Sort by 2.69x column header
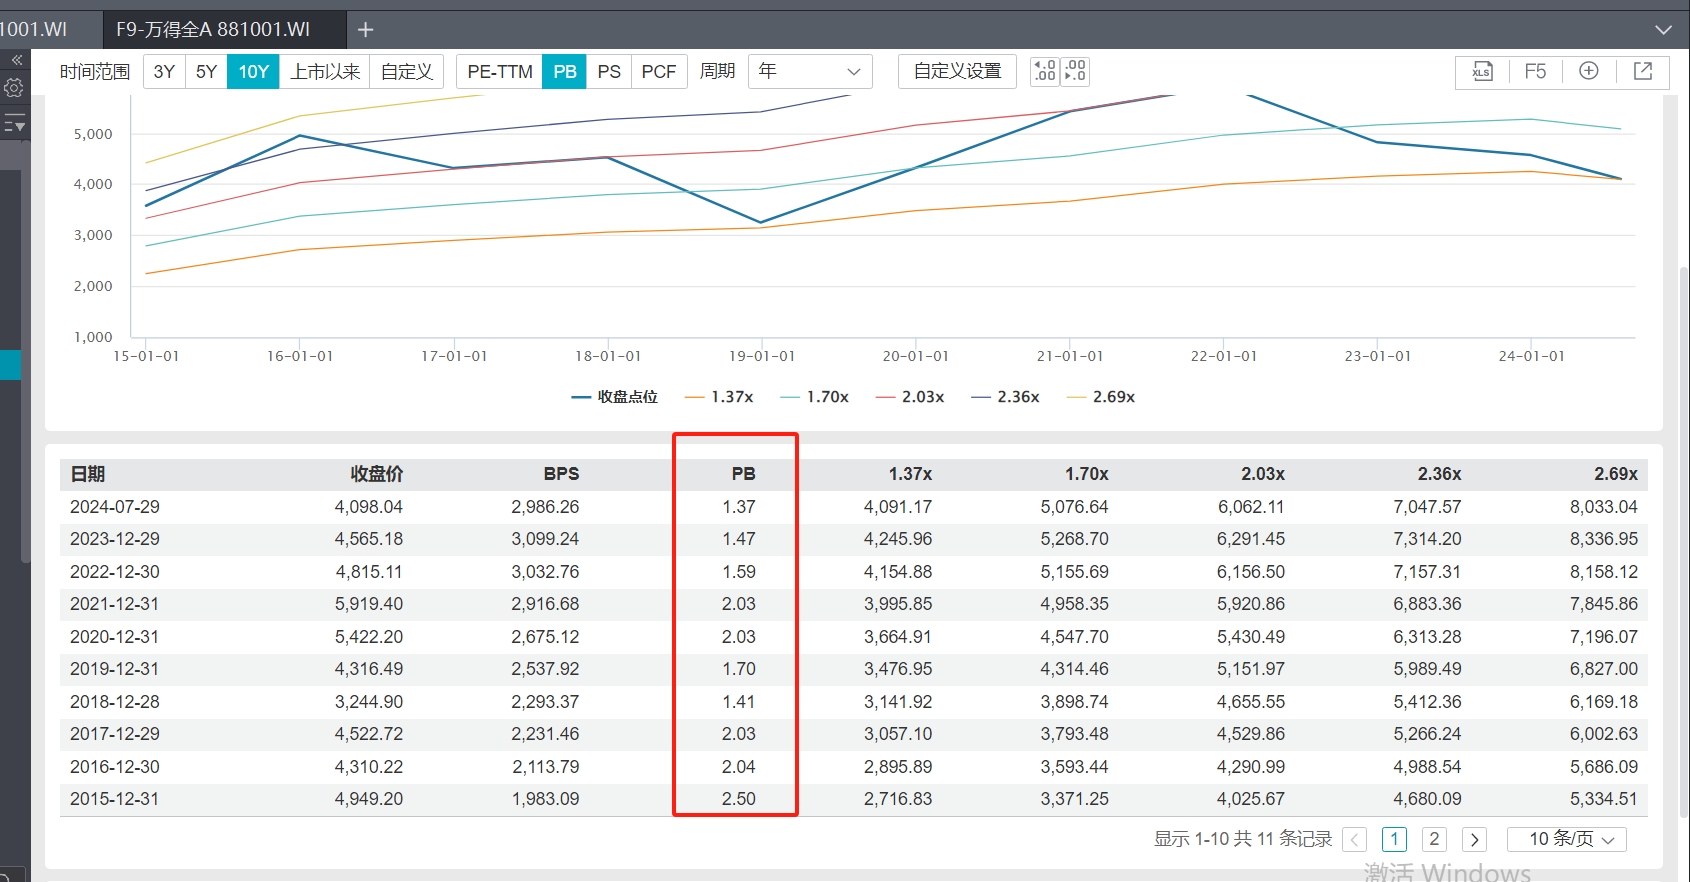 click(1616, 474)
